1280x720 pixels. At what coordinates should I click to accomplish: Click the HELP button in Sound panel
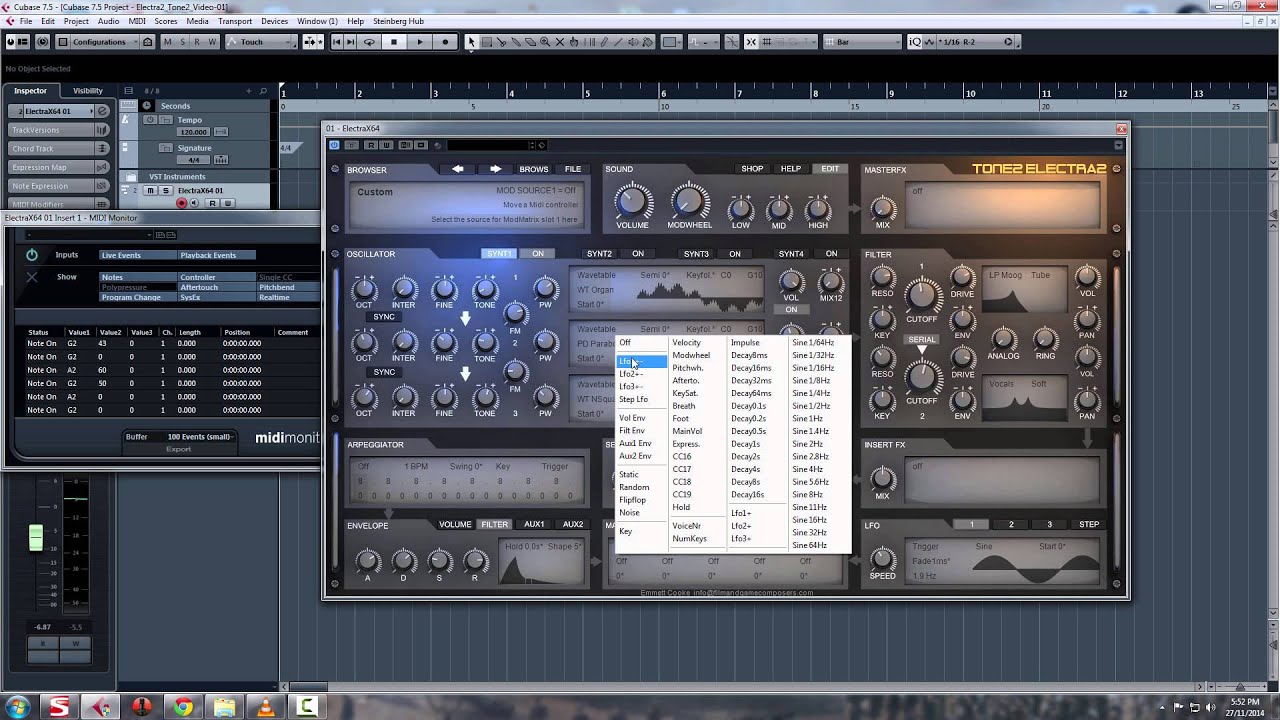(791, 169)
